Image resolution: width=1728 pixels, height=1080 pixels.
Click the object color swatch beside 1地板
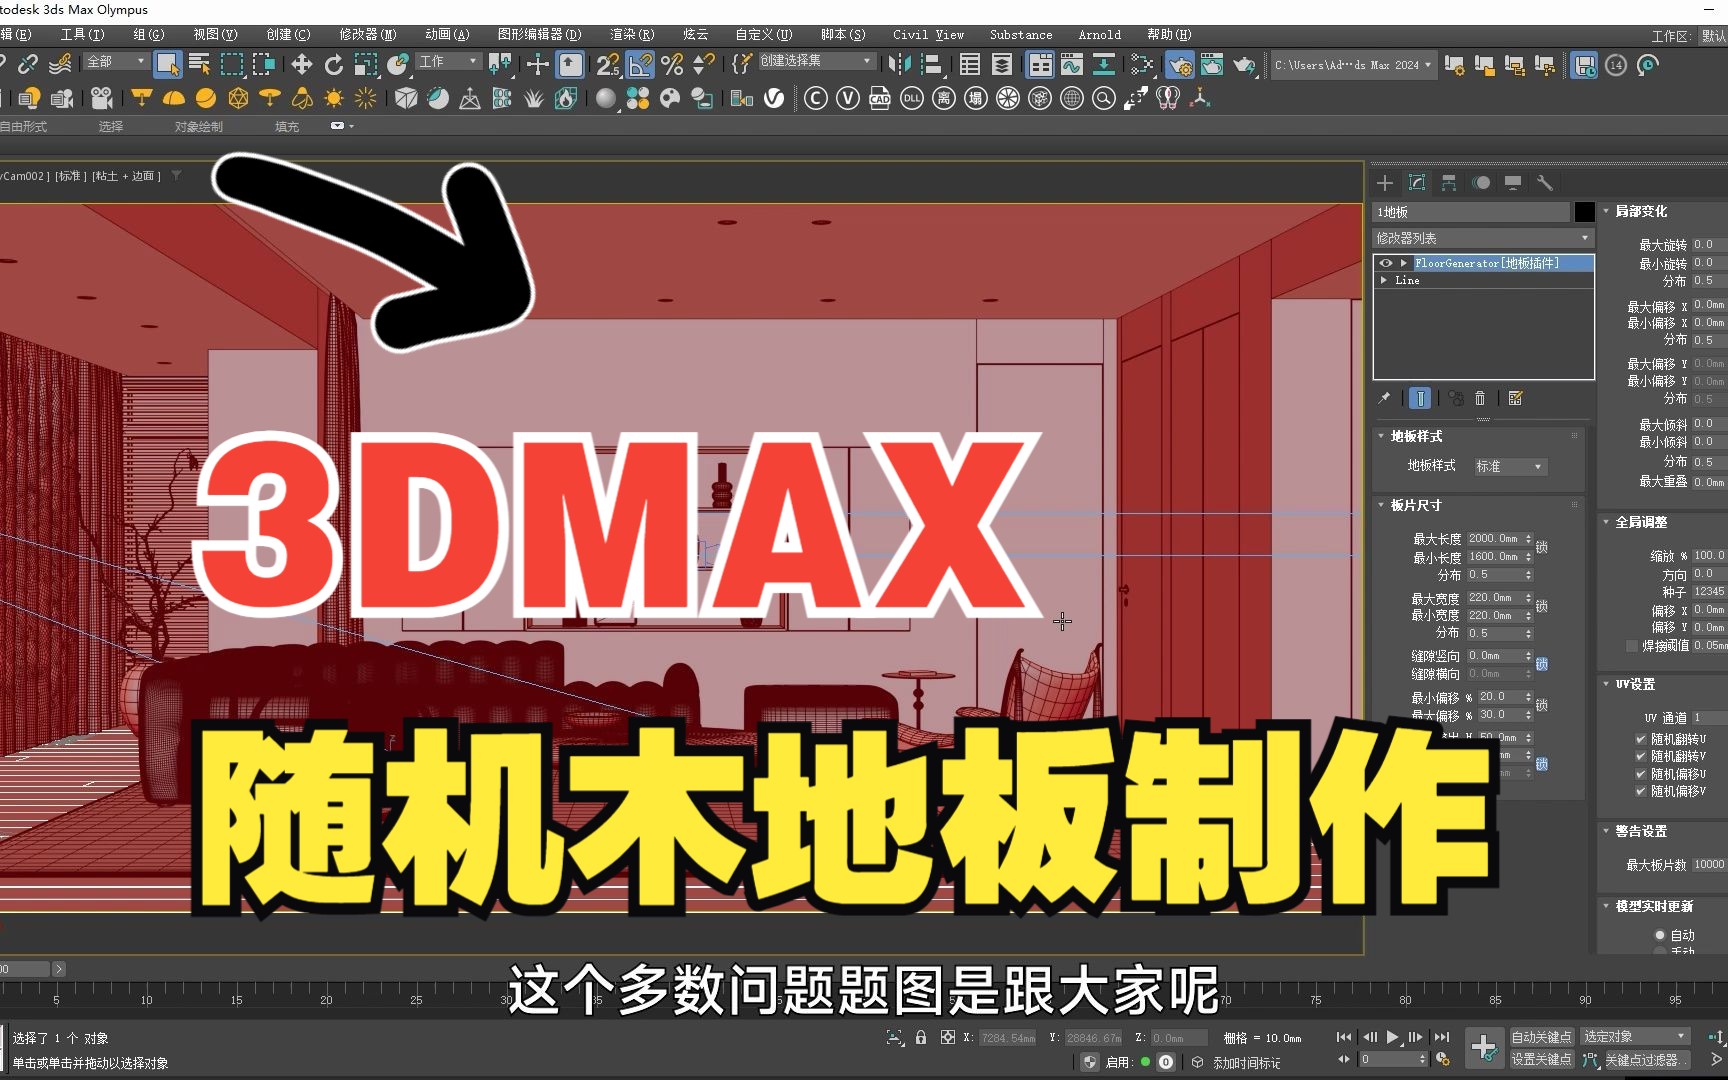(x=1584, y=212)
